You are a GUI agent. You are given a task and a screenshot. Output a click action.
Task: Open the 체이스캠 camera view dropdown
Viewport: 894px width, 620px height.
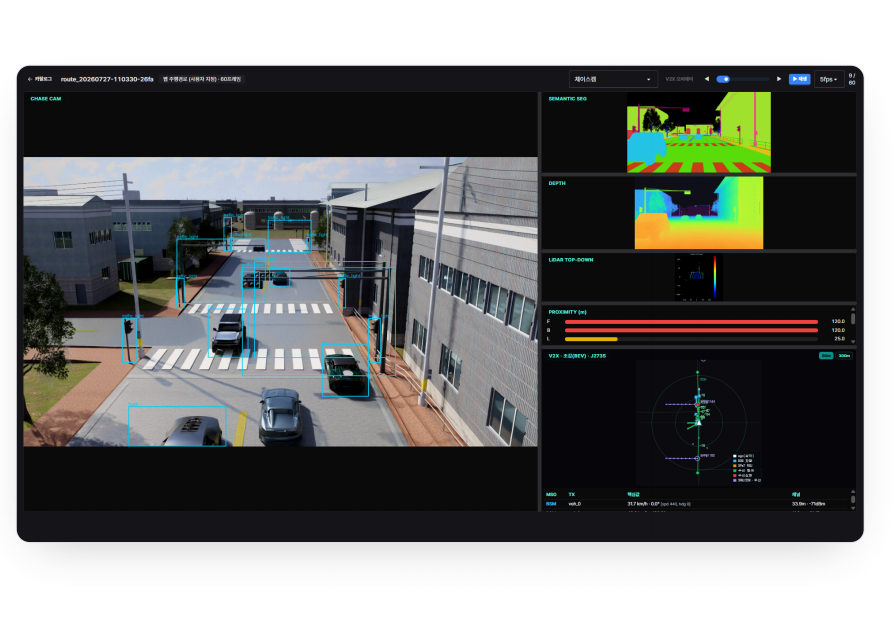click(x=613, y=79)
